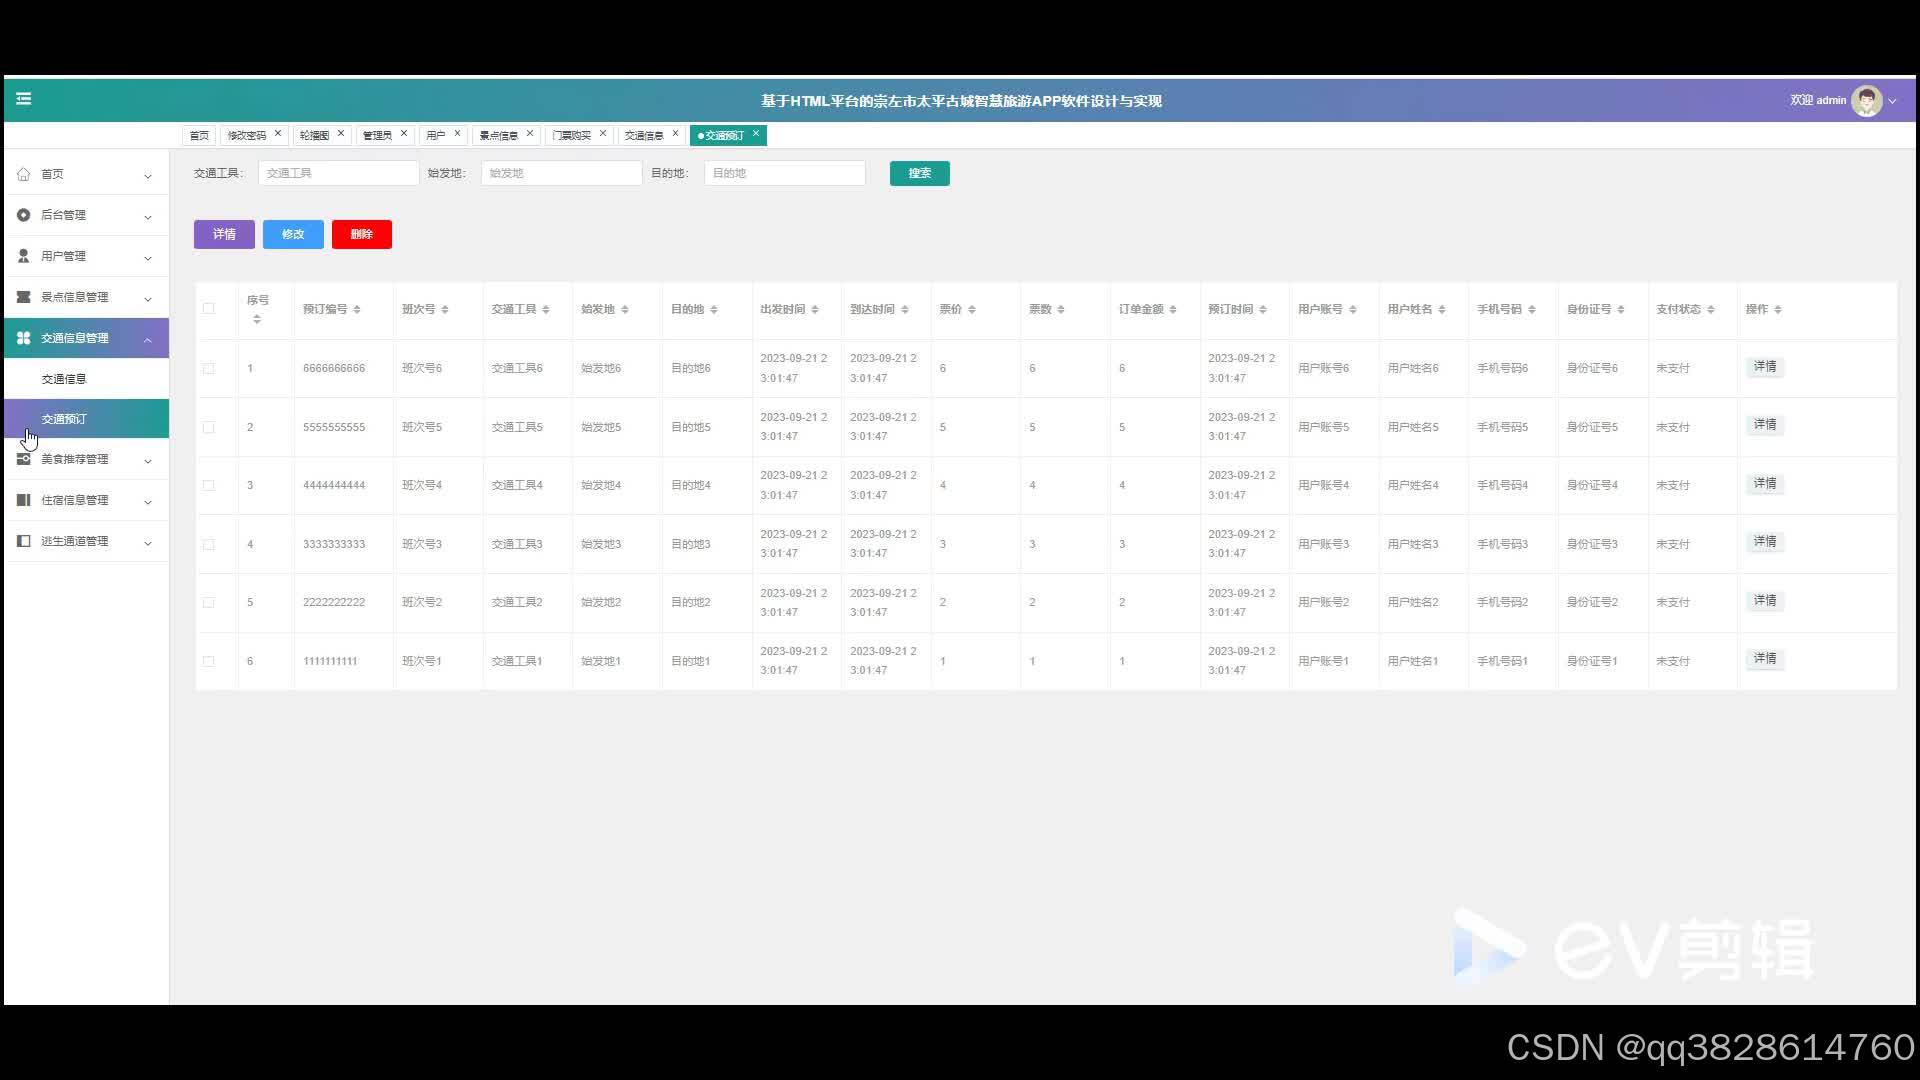Image resolution: width=1920 pixels, height=1080 pixels.
Task: Click the 美食推荐管理 sidebar icon
Action: coord(24,459)
